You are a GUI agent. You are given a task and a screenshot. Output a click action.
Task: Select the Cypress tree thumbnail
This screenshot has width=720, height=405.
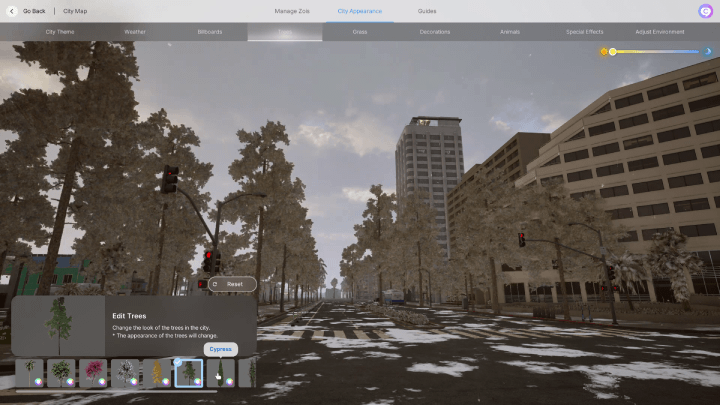[220, 372]
